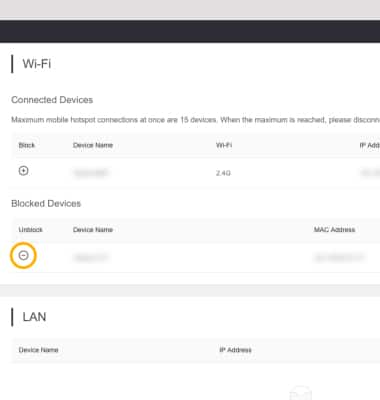The height and width of the screenshot is (400, 380).
Task: Click the Wi-Fi column header
Action: coord(224,145)
